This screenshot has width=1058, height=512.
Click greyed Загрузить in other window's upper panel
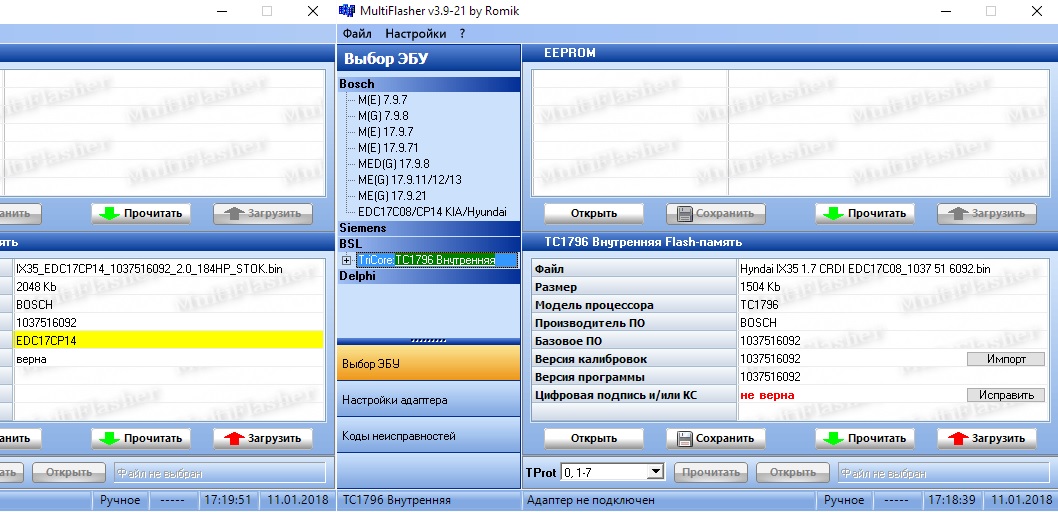tap(263, 214)
